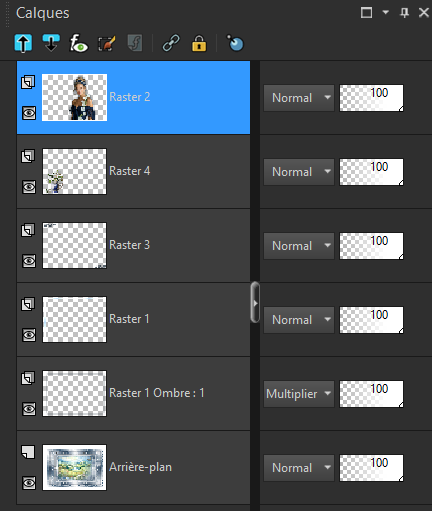The width and height of the screenshot is (432, 511).
Task: Click the link layers chain icon
Action: pos(171,43)
